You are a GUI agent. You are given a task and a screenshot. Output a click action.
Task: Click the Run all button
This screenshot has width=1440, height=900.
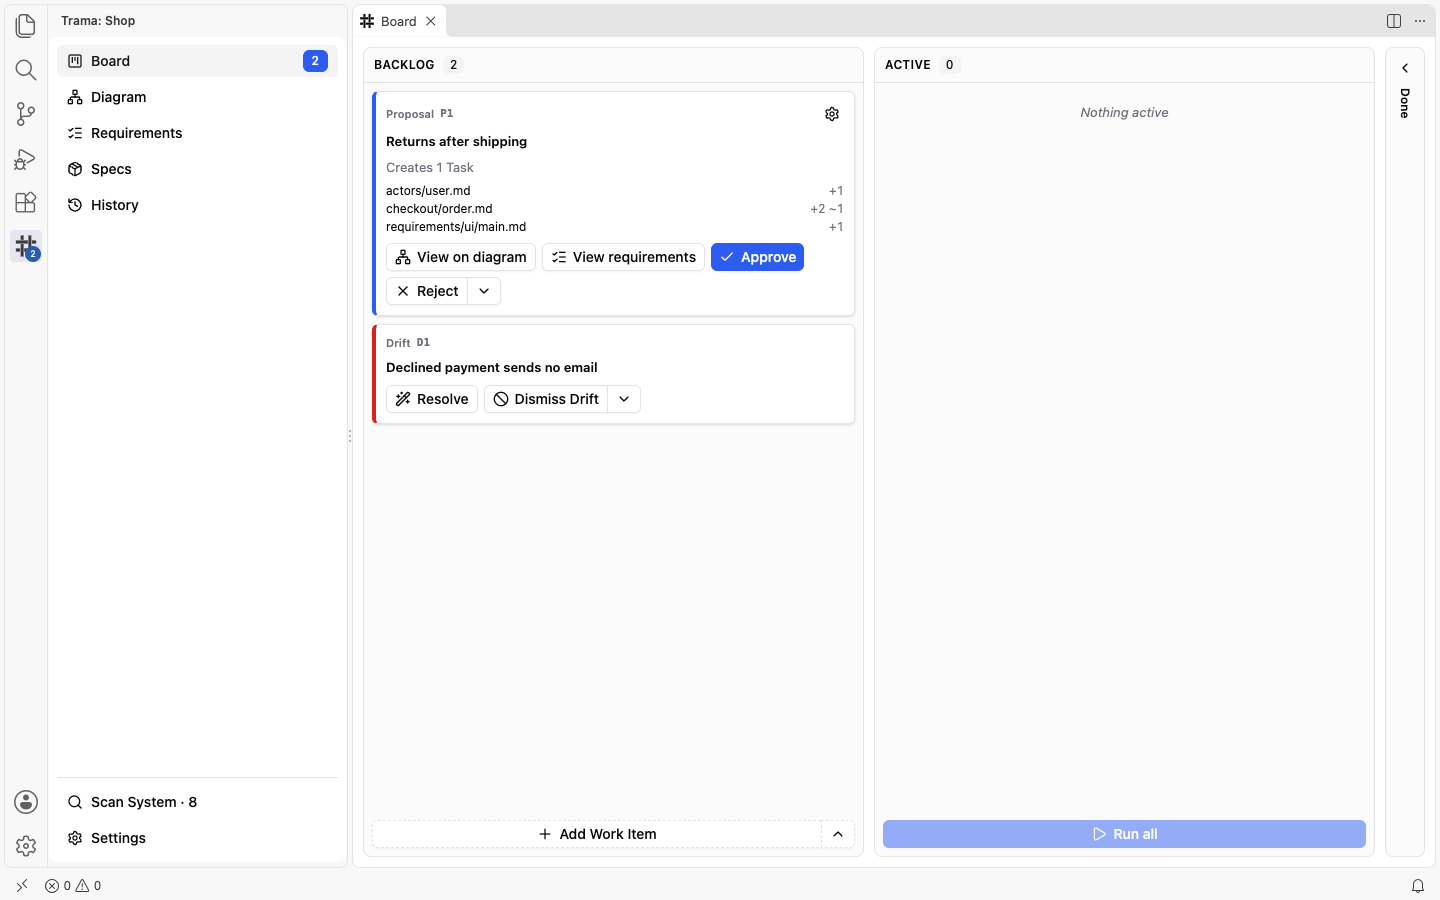[x=1124, y=834]
